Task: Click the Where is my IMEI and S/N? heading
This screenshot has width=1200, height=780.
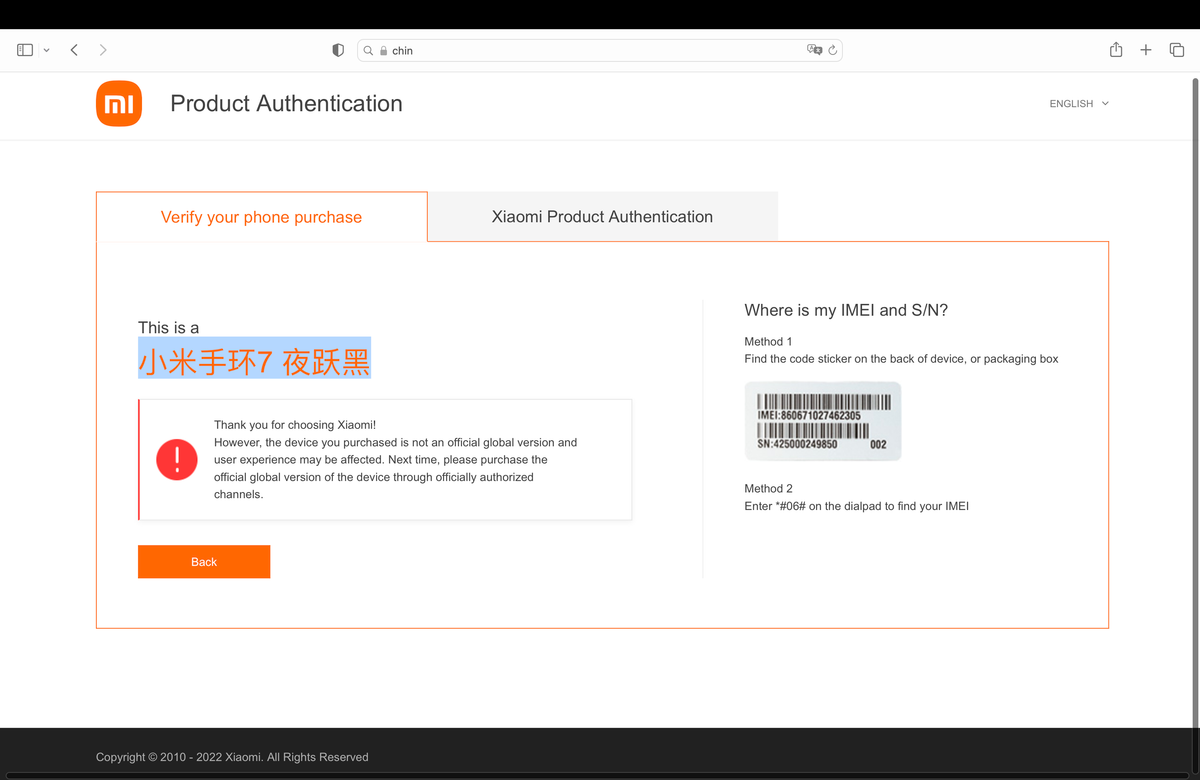Action: (x=846, y=311)
